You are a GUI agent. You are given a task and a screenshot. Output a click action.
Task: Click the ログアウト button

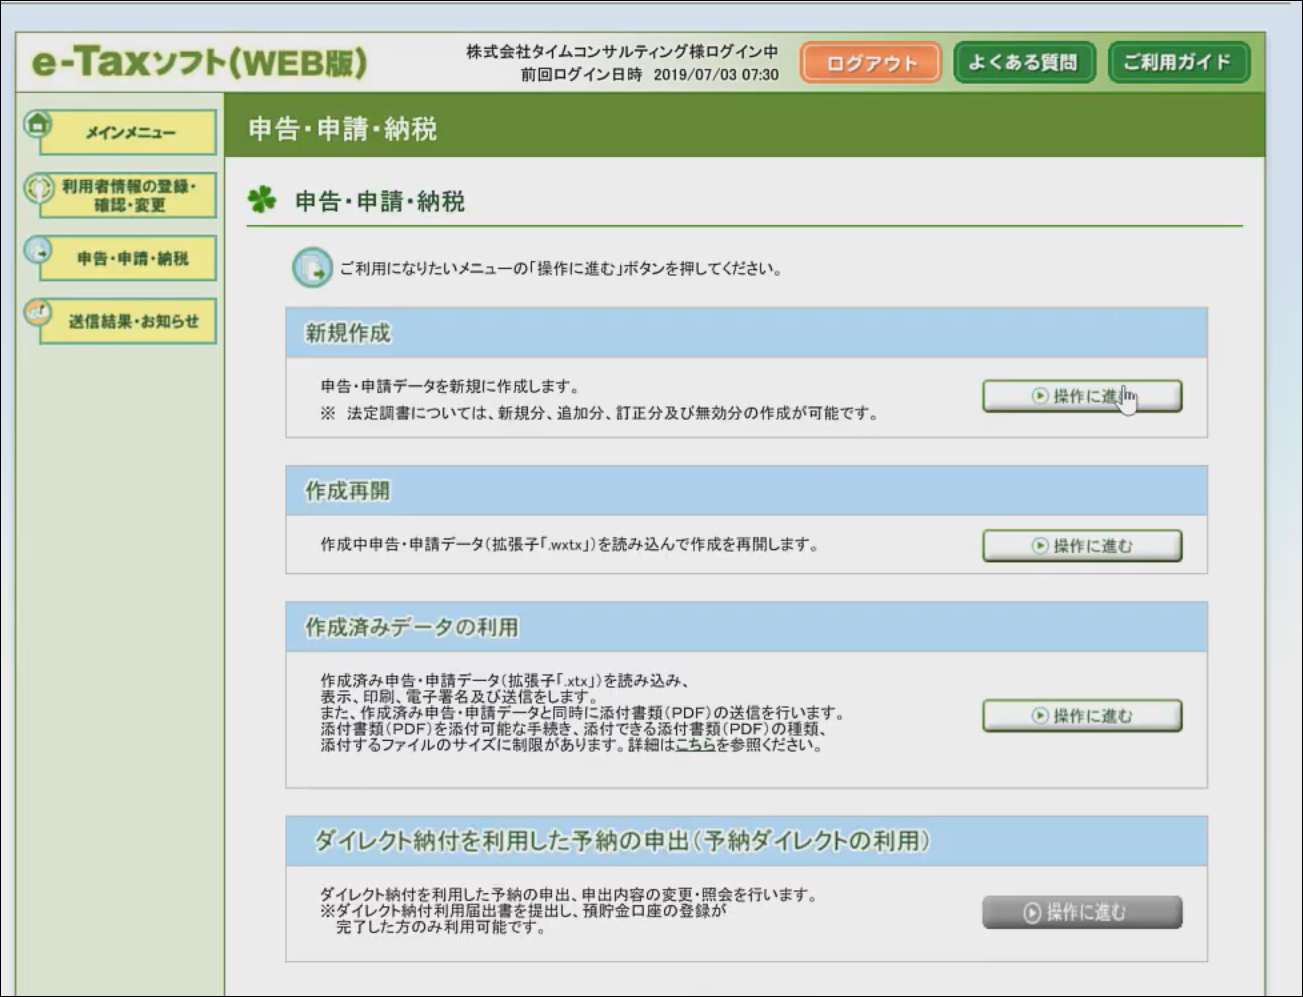[x=870, y=63]
